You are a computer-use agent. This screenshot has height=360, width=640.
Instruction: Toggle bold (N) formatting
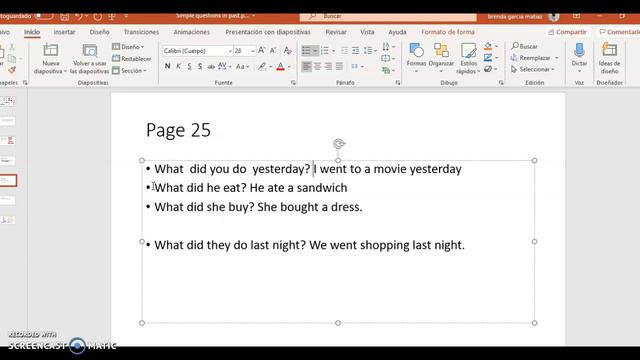pyautogui.click(x=167, y=66)
